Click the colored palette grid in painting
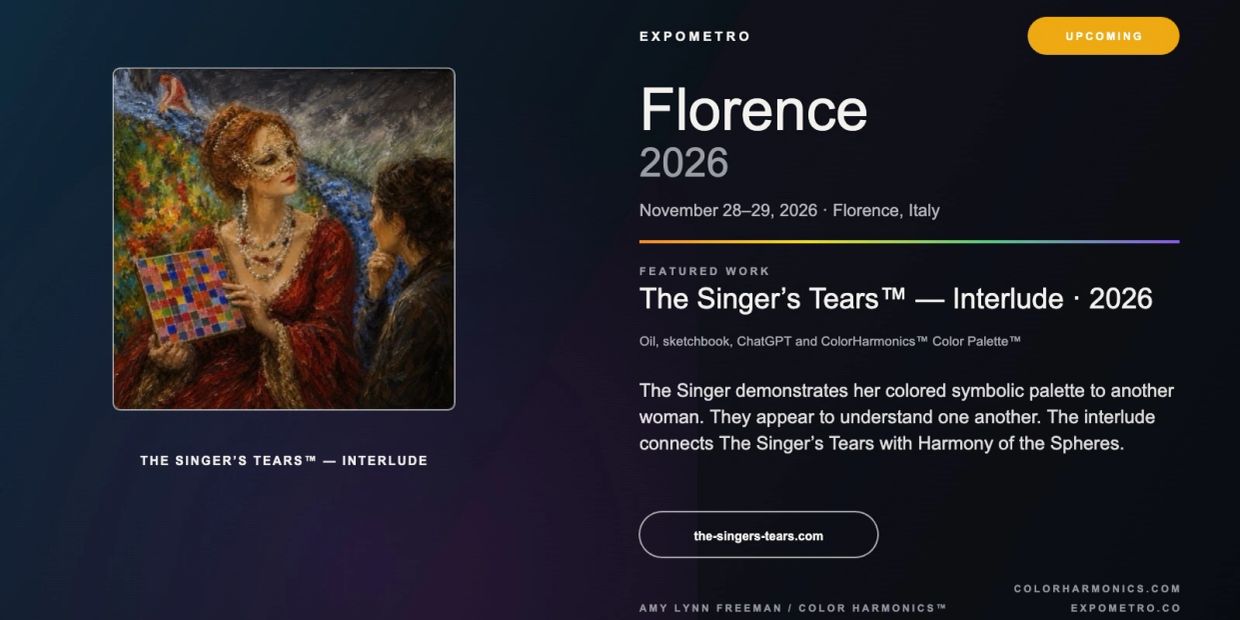Screen dimensions: 1240x620 tap(191, 295)
